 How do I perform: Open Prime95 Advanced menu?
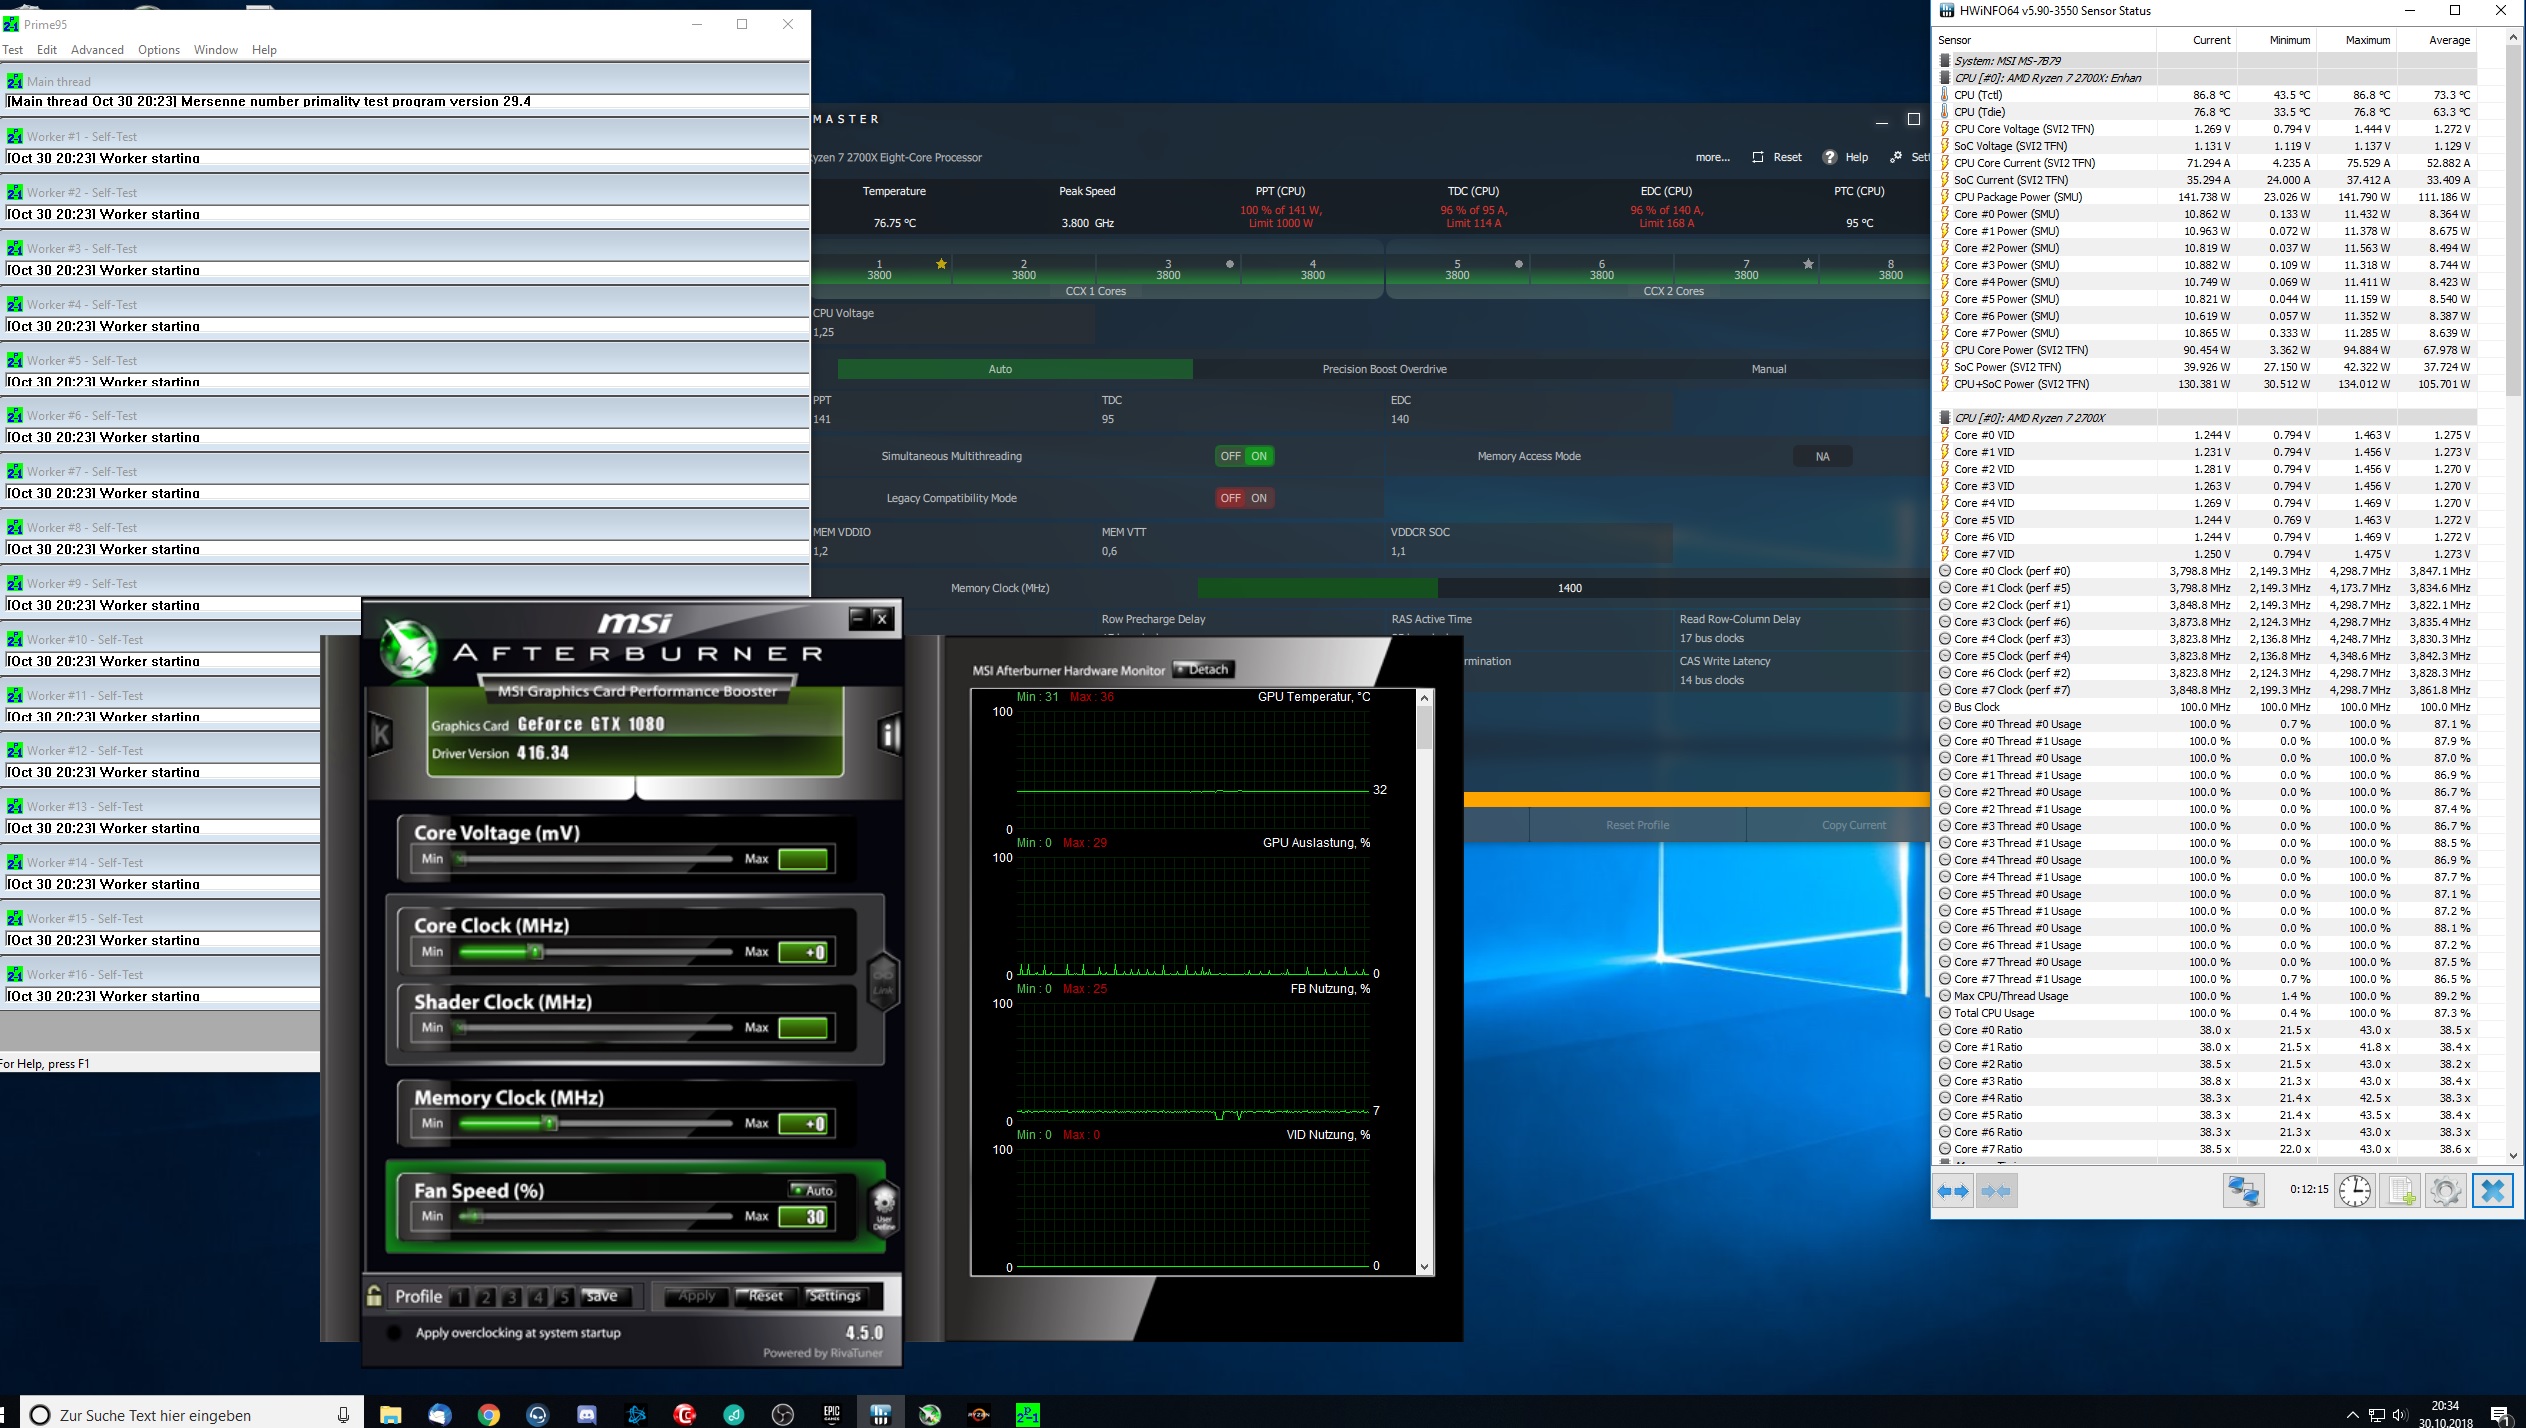97,50
